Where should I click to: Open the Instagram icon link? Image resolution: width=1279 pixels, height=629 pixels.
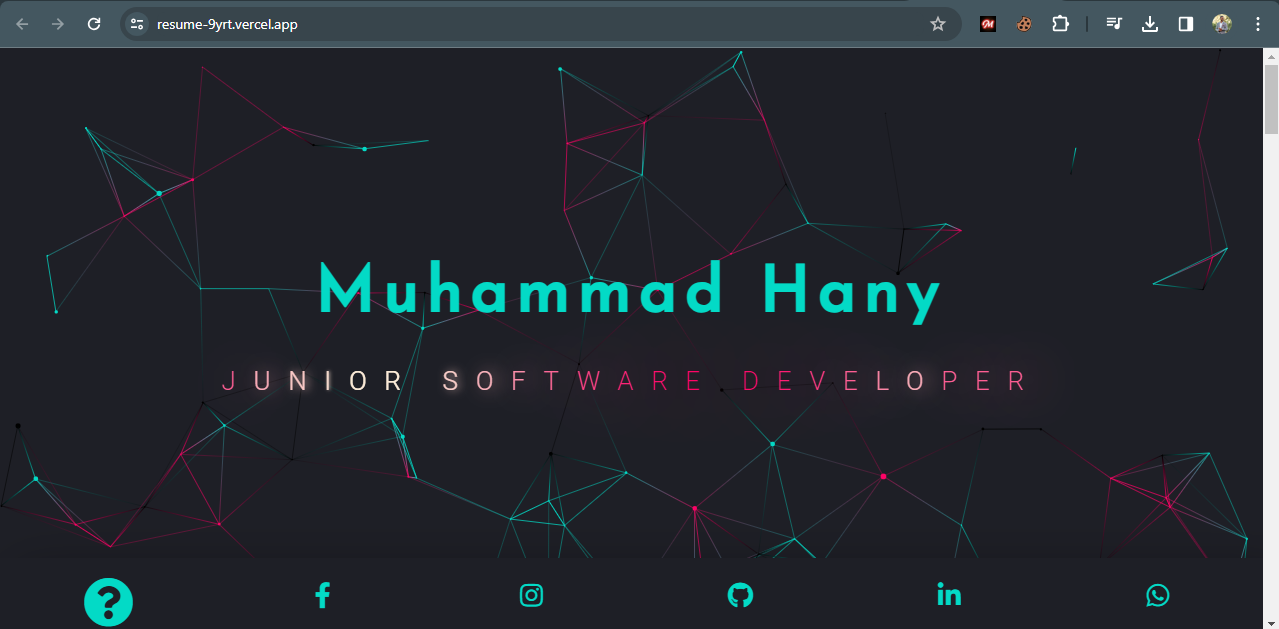click(x=531, y=596)
